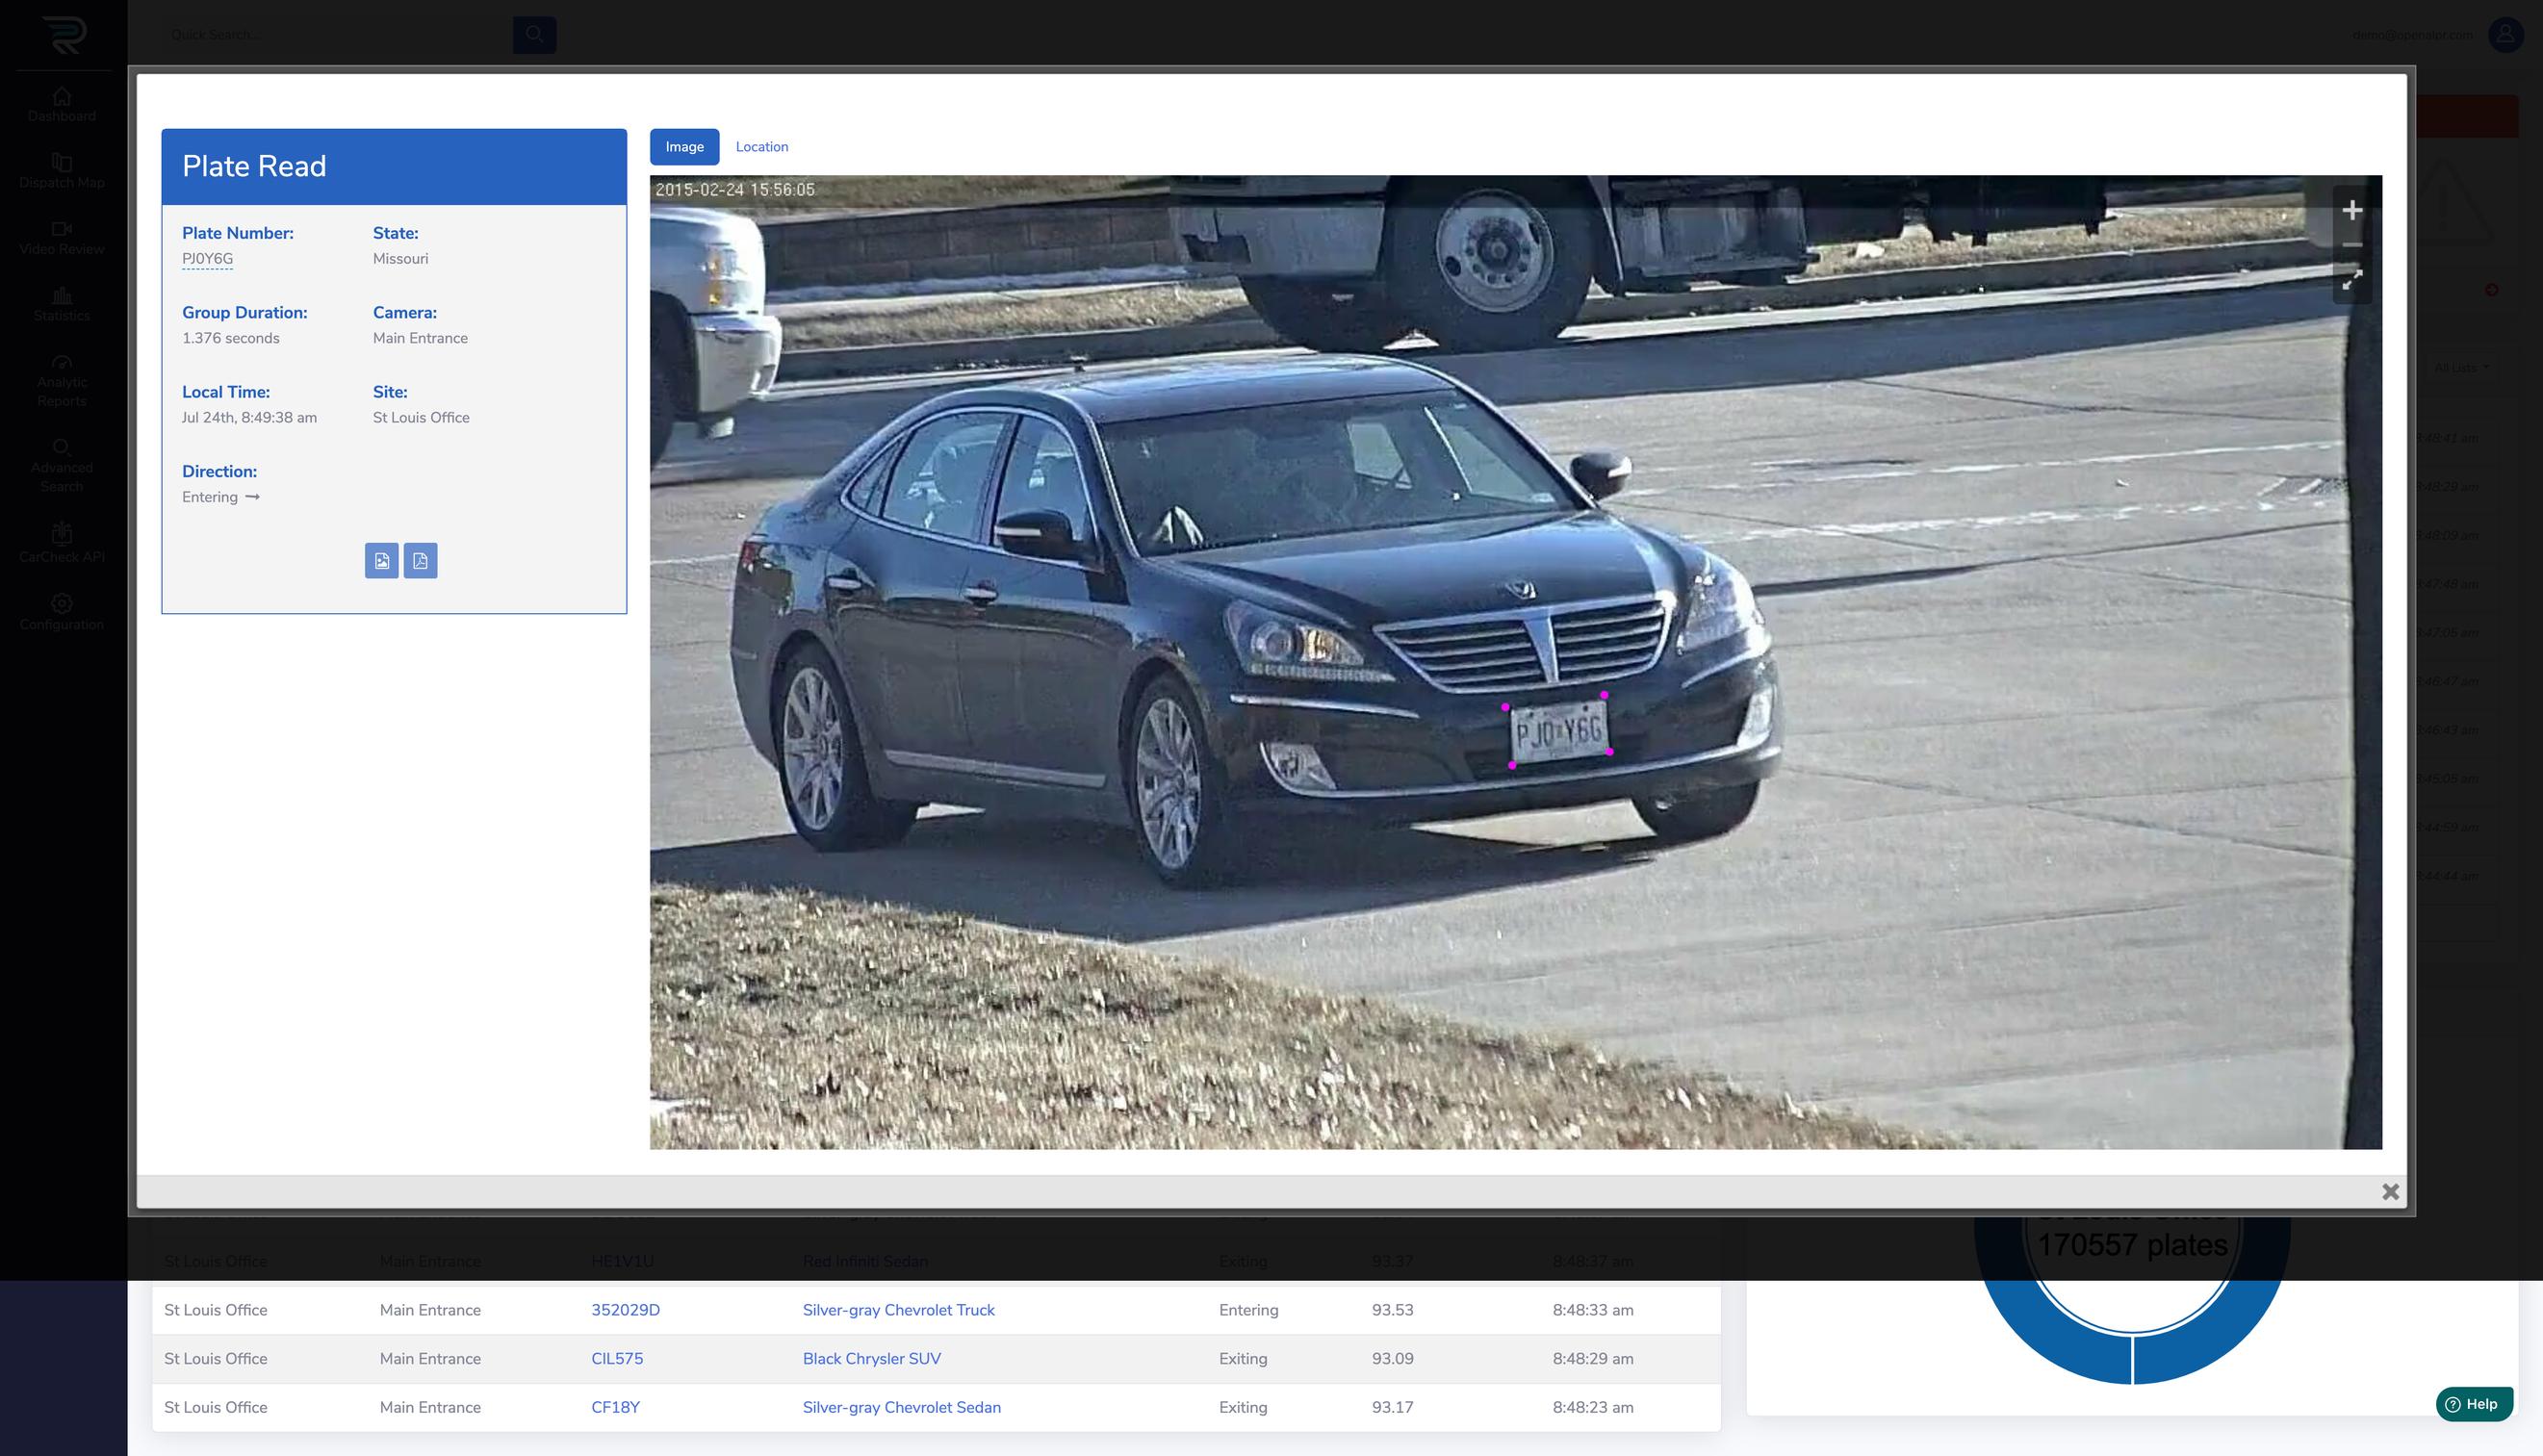This screenshot has width=2543, height=1456.
Task: Close the Plate Read dialog
Action: tap(2390, 1191)
